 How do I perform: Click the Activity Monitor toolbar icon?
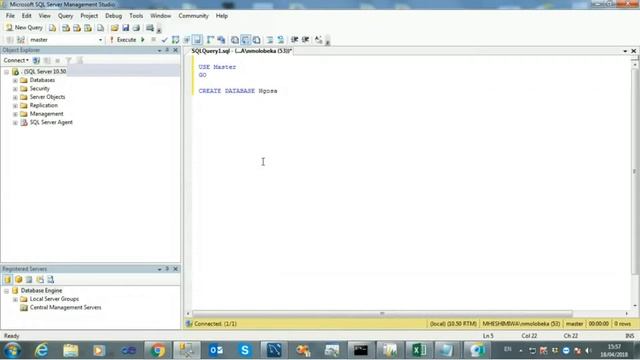point(150,28)
